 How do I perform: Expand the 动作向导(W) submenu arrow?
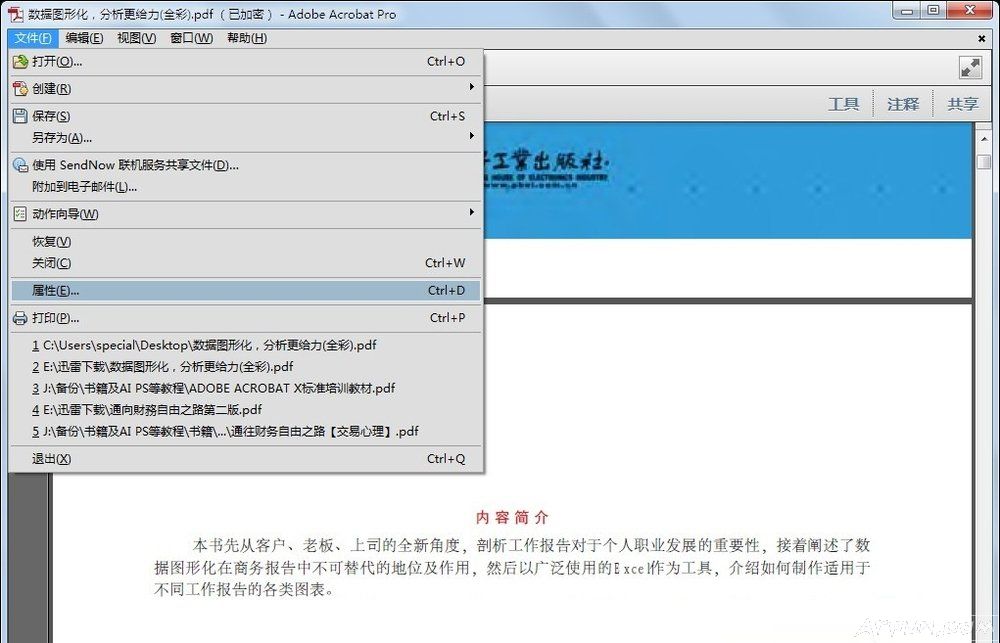coord(471,212)
